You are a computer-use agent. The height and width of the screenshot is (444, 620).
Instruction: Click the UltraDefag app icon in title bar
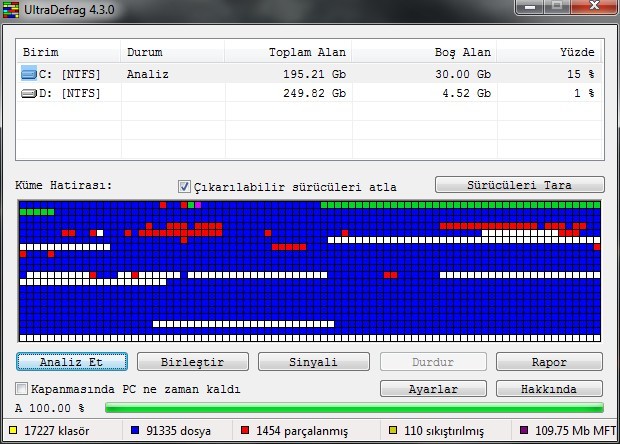(11, 9)
